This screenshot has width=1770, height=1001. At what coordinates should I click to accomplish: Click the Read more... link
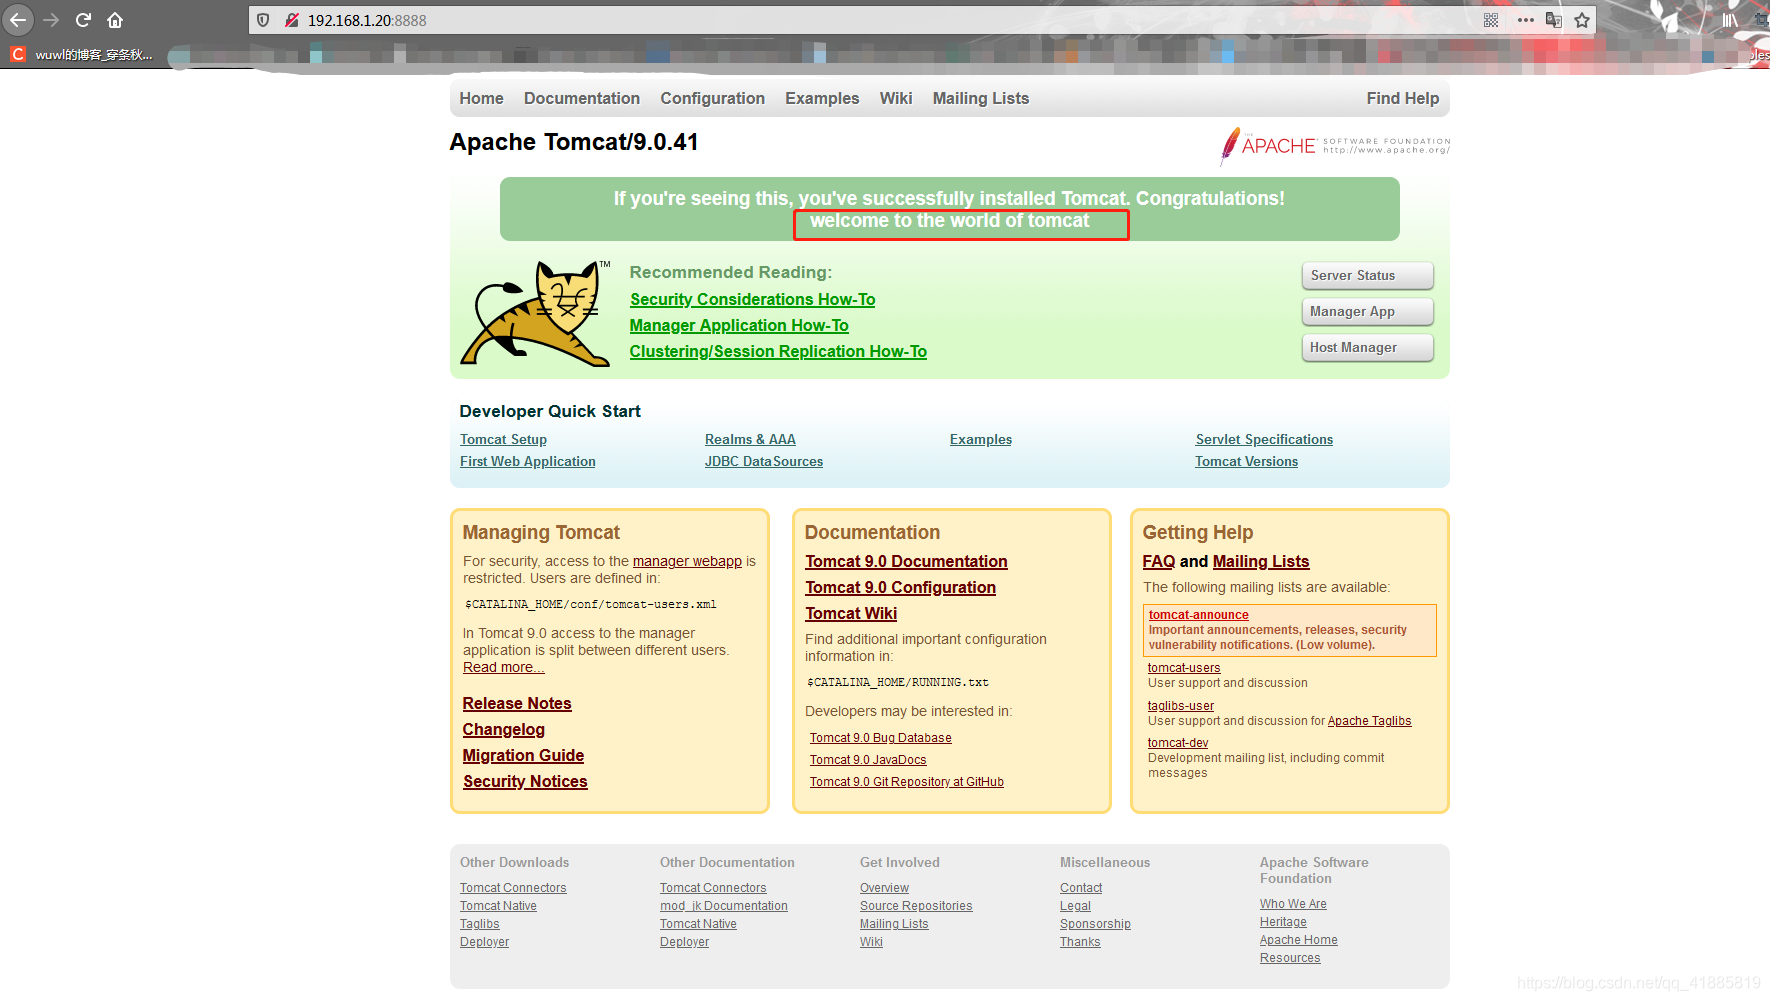tap(503, 668)
